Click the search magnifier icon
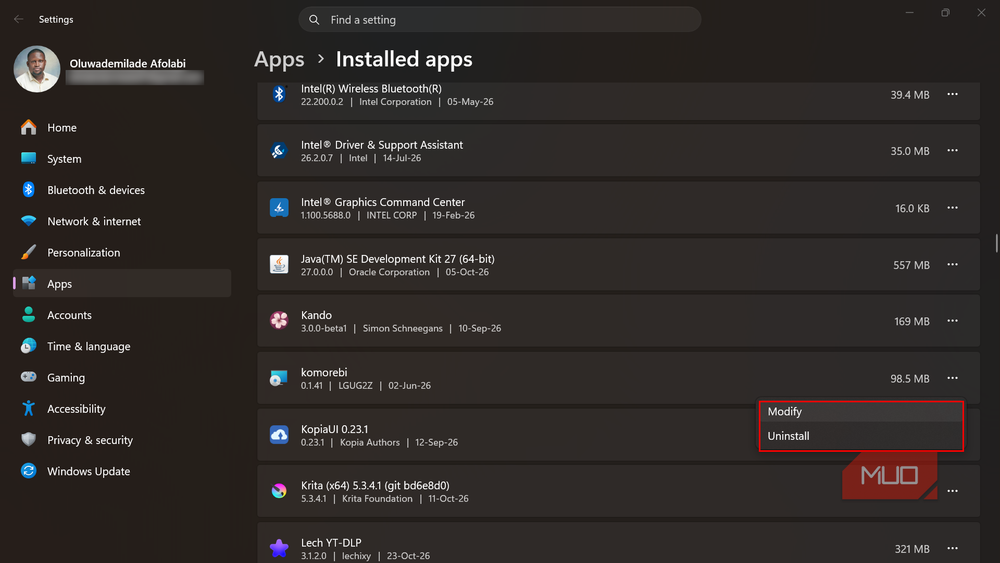This screenshot has height=563, width=1000. pos(314,20)
